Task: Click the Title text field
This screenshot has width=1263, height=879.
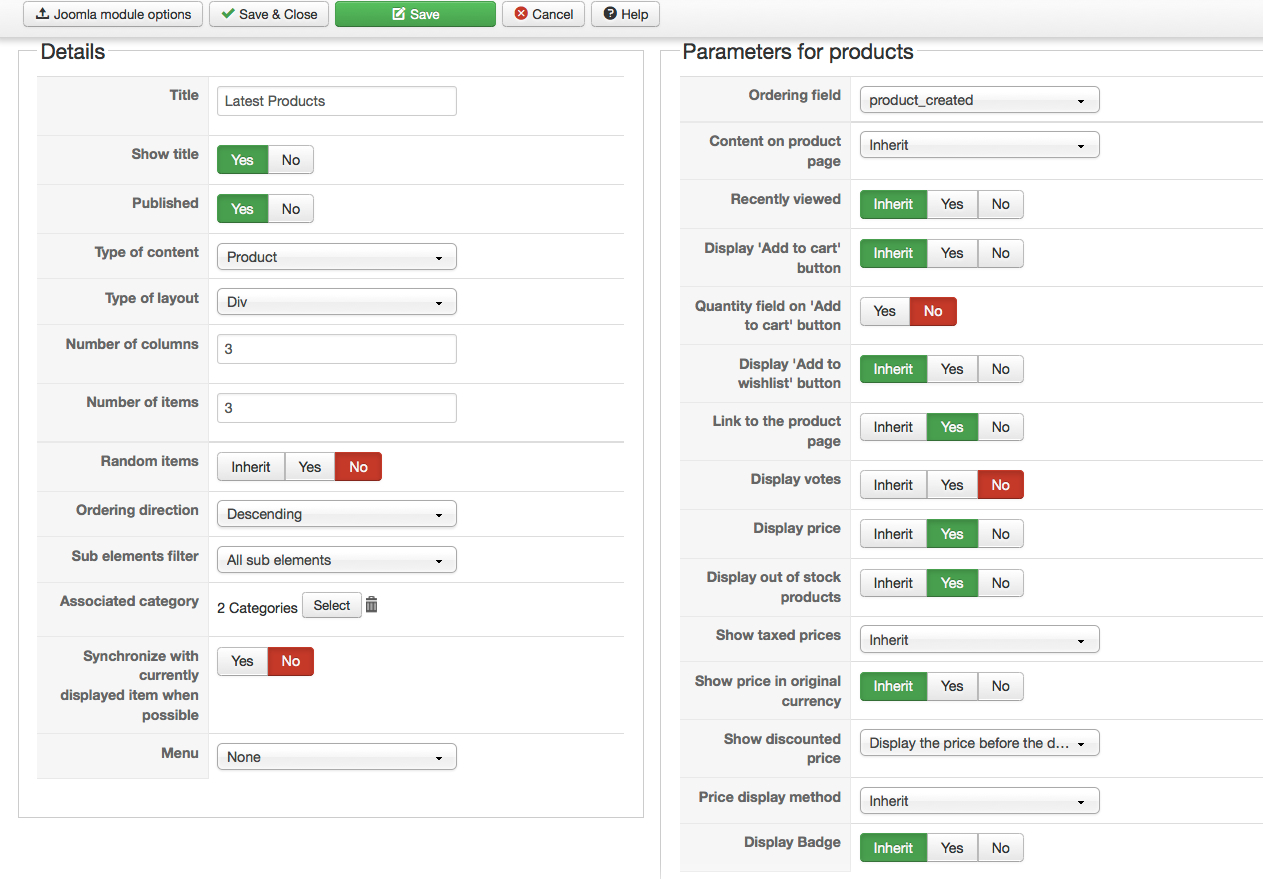Action: pos(336,101)
